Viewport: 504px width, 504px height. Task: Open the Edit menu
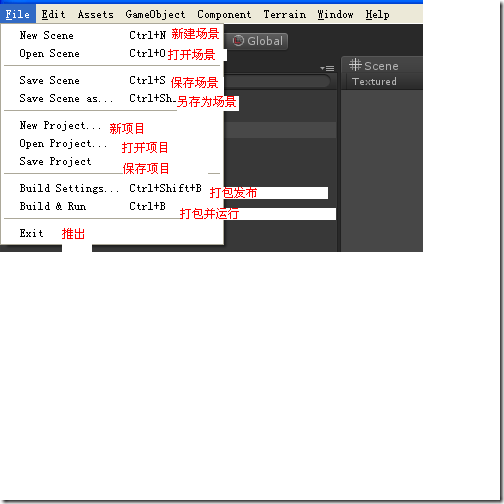(x=53, y=14)
